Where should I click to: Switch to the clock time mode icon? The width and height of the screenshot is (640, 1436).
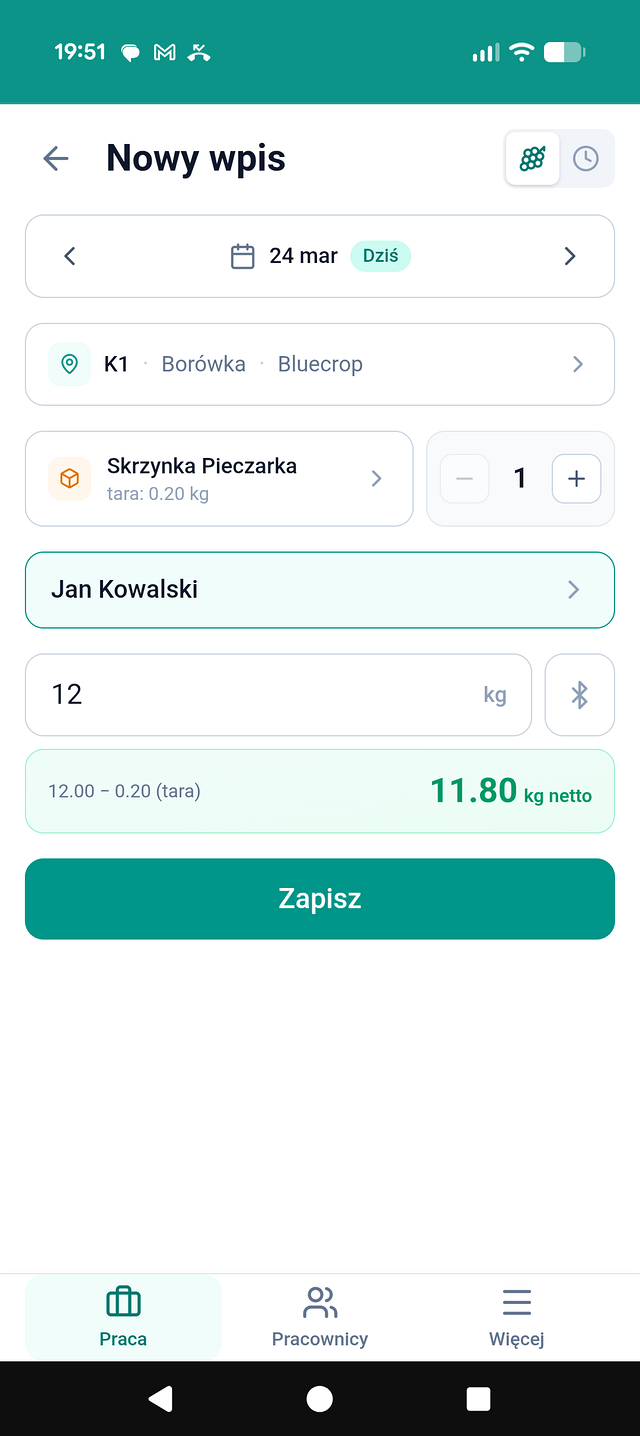(x=586, y=158)
